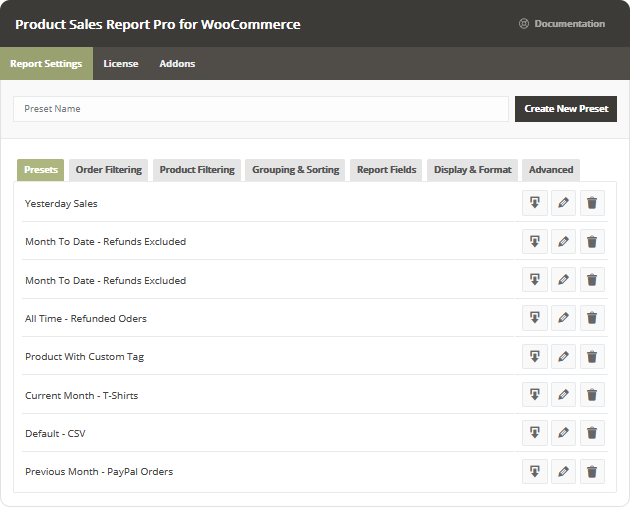
Task: Edit the Previous Month - PayPal Orders preset
Action: tap(563, 471)
